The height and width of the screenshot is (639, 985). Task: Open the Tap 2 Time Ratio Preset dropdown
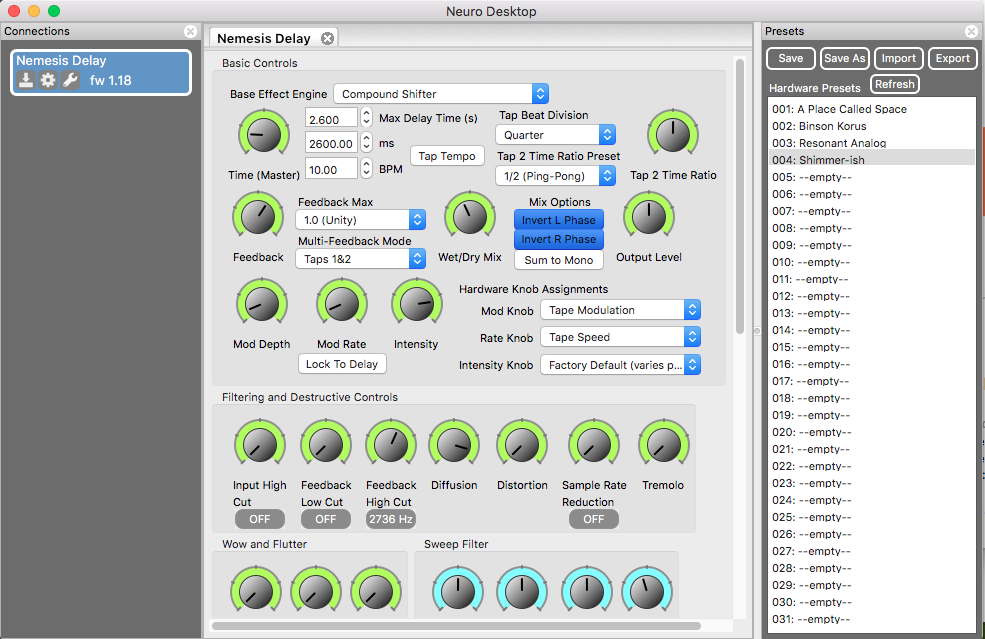tap(555, 176)
